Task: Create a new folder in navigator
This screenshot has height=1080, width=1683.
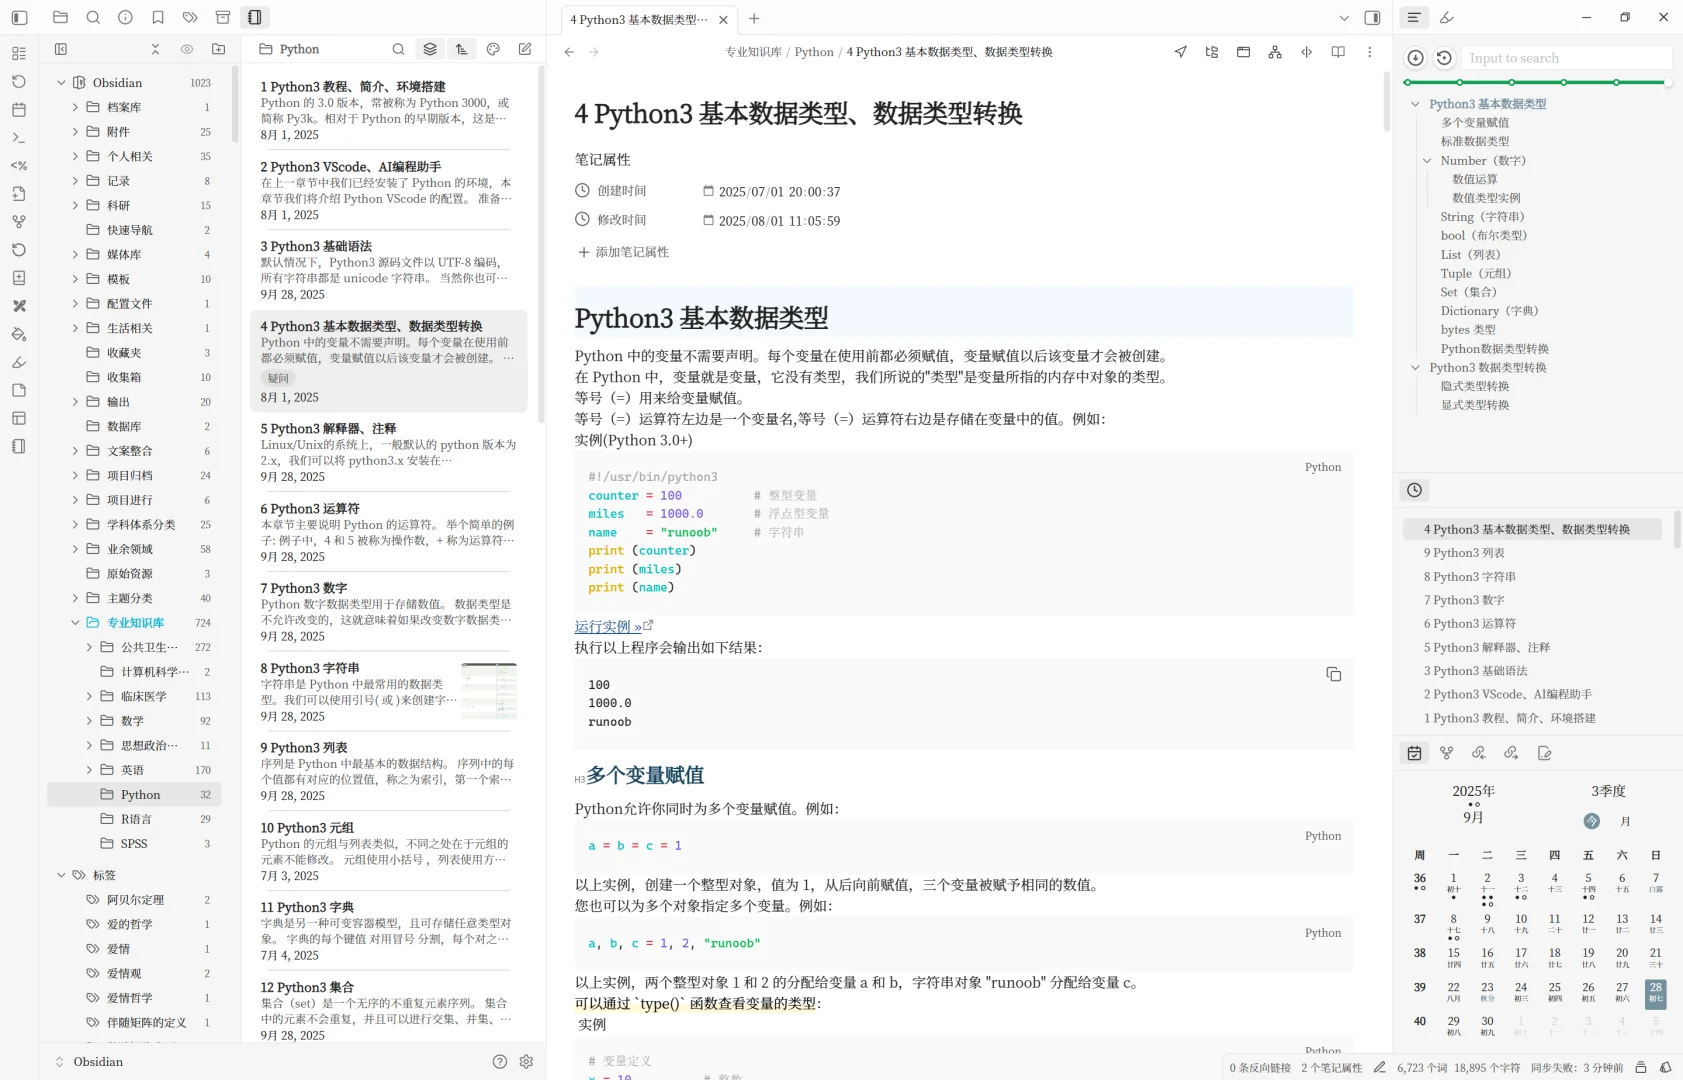Action: click(219, 49)
